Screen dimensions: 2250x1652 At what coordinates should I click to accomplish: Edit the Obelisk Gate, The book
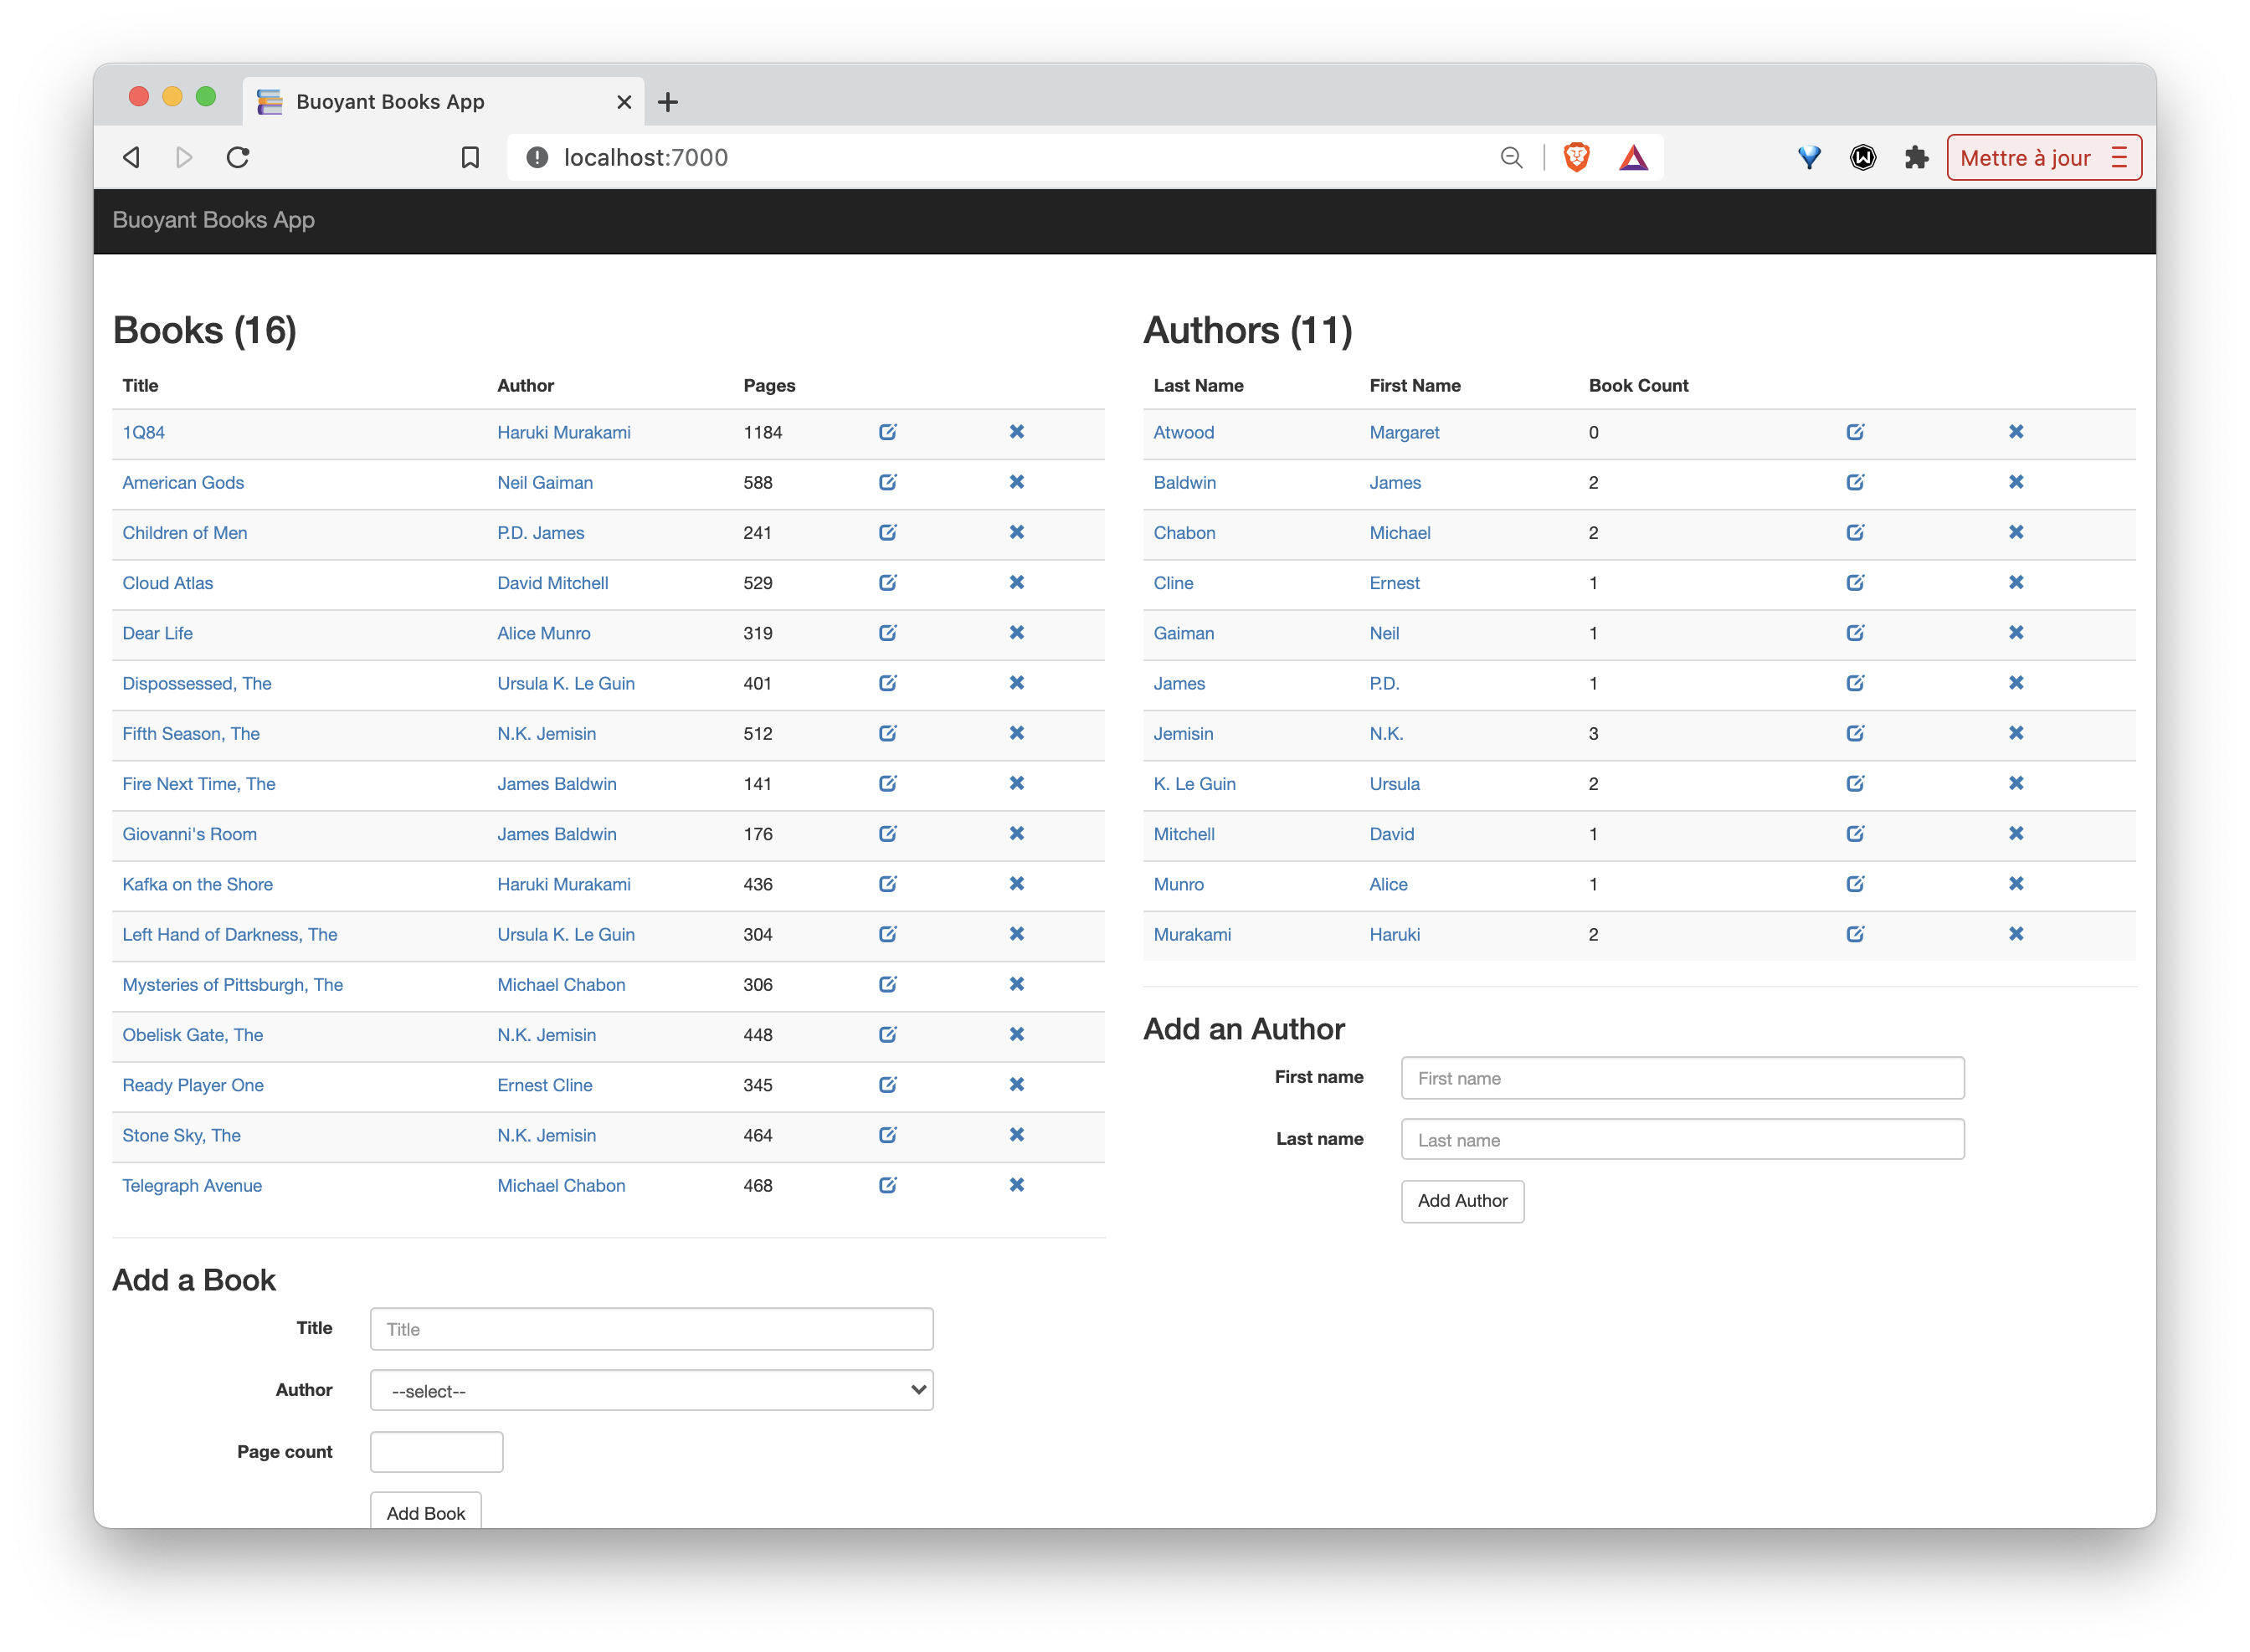(887, 1034)
